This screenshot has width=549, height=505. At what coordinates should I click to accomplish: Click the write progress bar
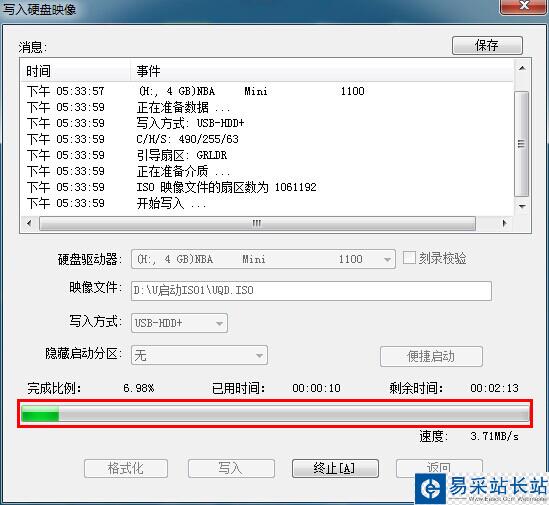pos(275,414)
